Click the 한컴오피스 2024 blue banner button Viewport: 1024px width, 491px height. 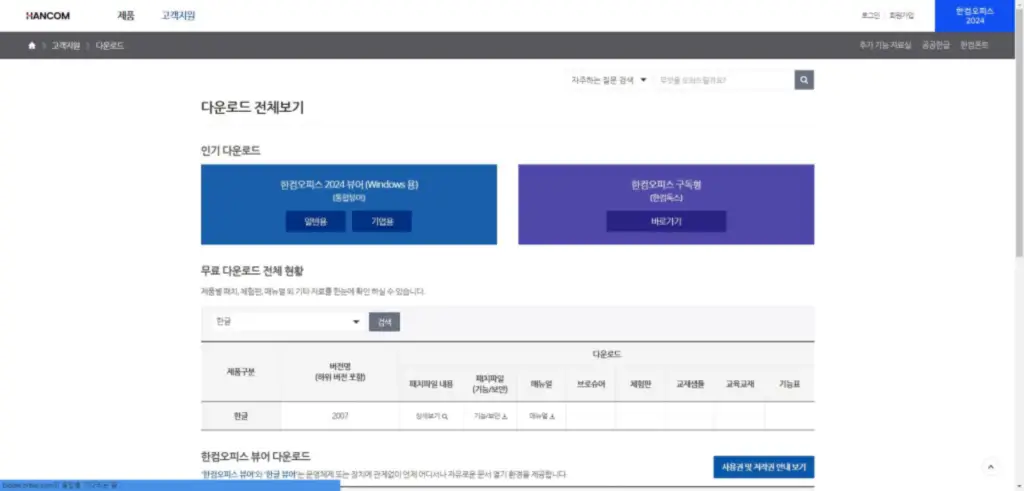[x=975, y=16]
